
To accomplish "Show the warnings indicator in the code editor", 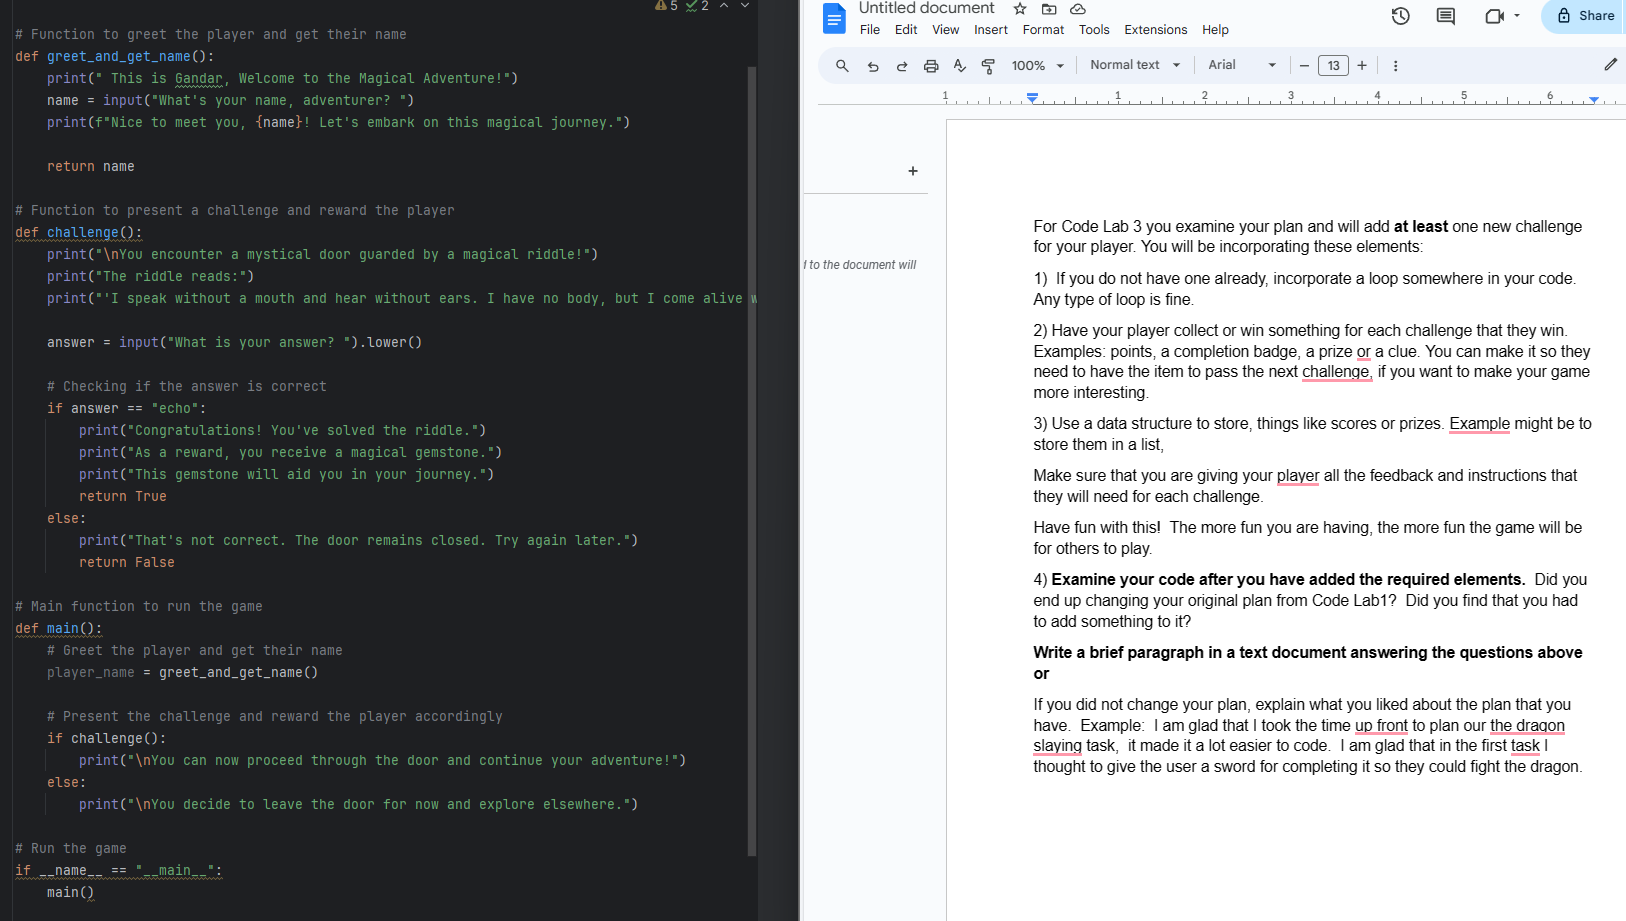I will pos(663,6).
